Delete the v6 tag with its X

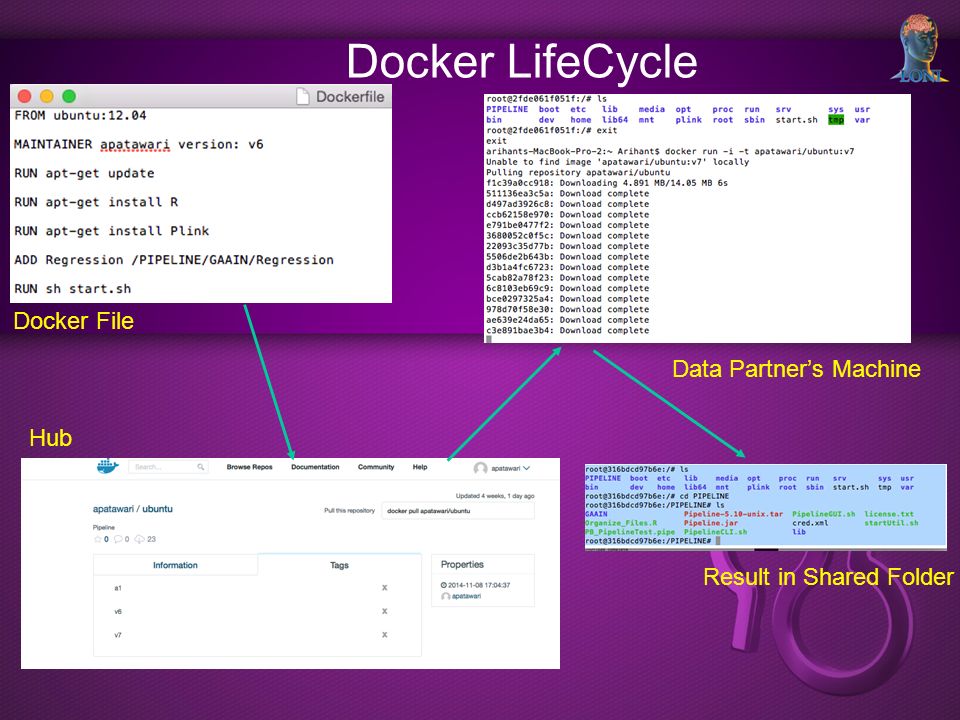(384, 611)
